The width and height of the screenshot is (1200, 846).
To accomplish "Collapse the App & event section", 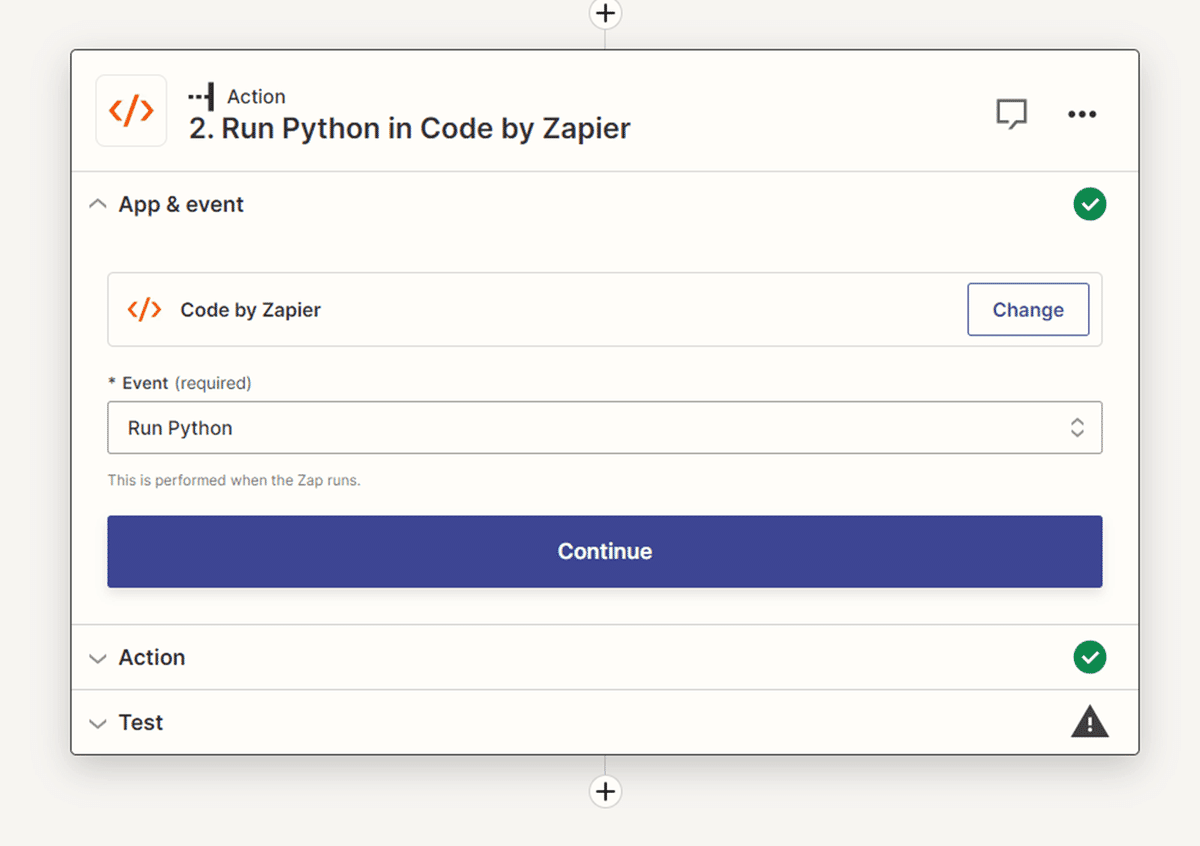I will [97, 203].
